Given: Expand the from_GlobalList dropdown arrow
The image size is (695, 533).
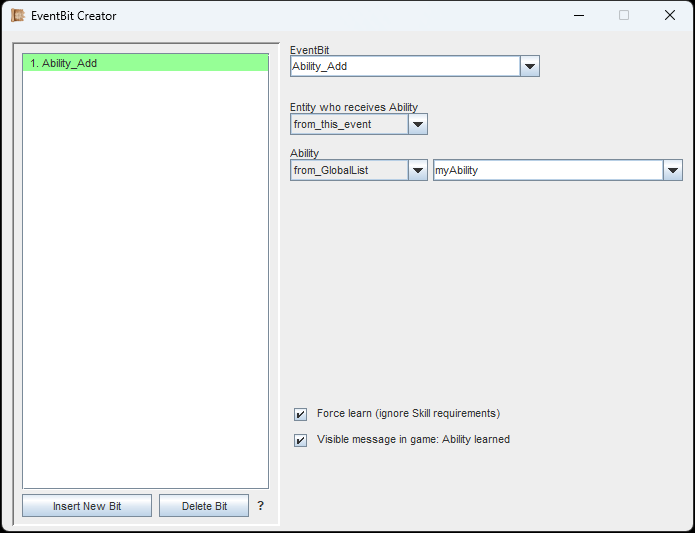Looking at the screenshot, I should point(418,171).
